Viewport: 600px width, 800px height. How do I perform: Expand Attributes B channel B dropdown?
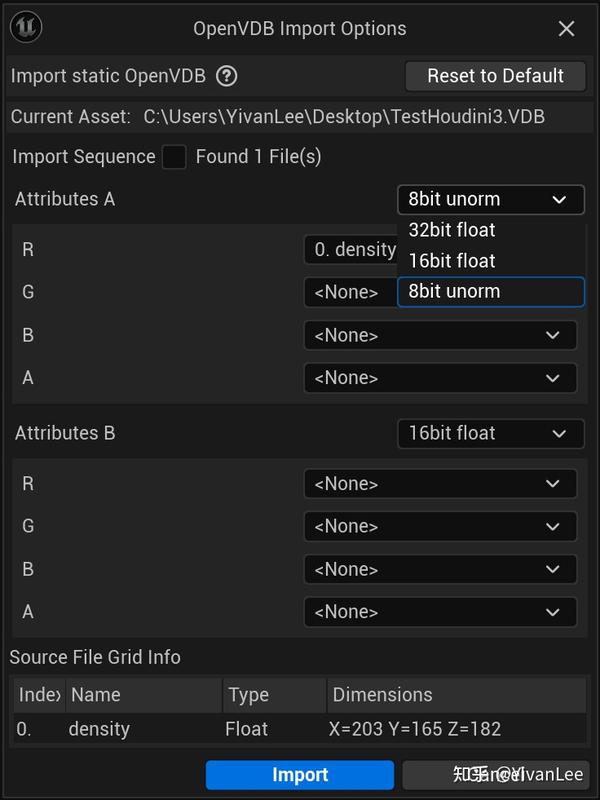(x=440, y=569)
